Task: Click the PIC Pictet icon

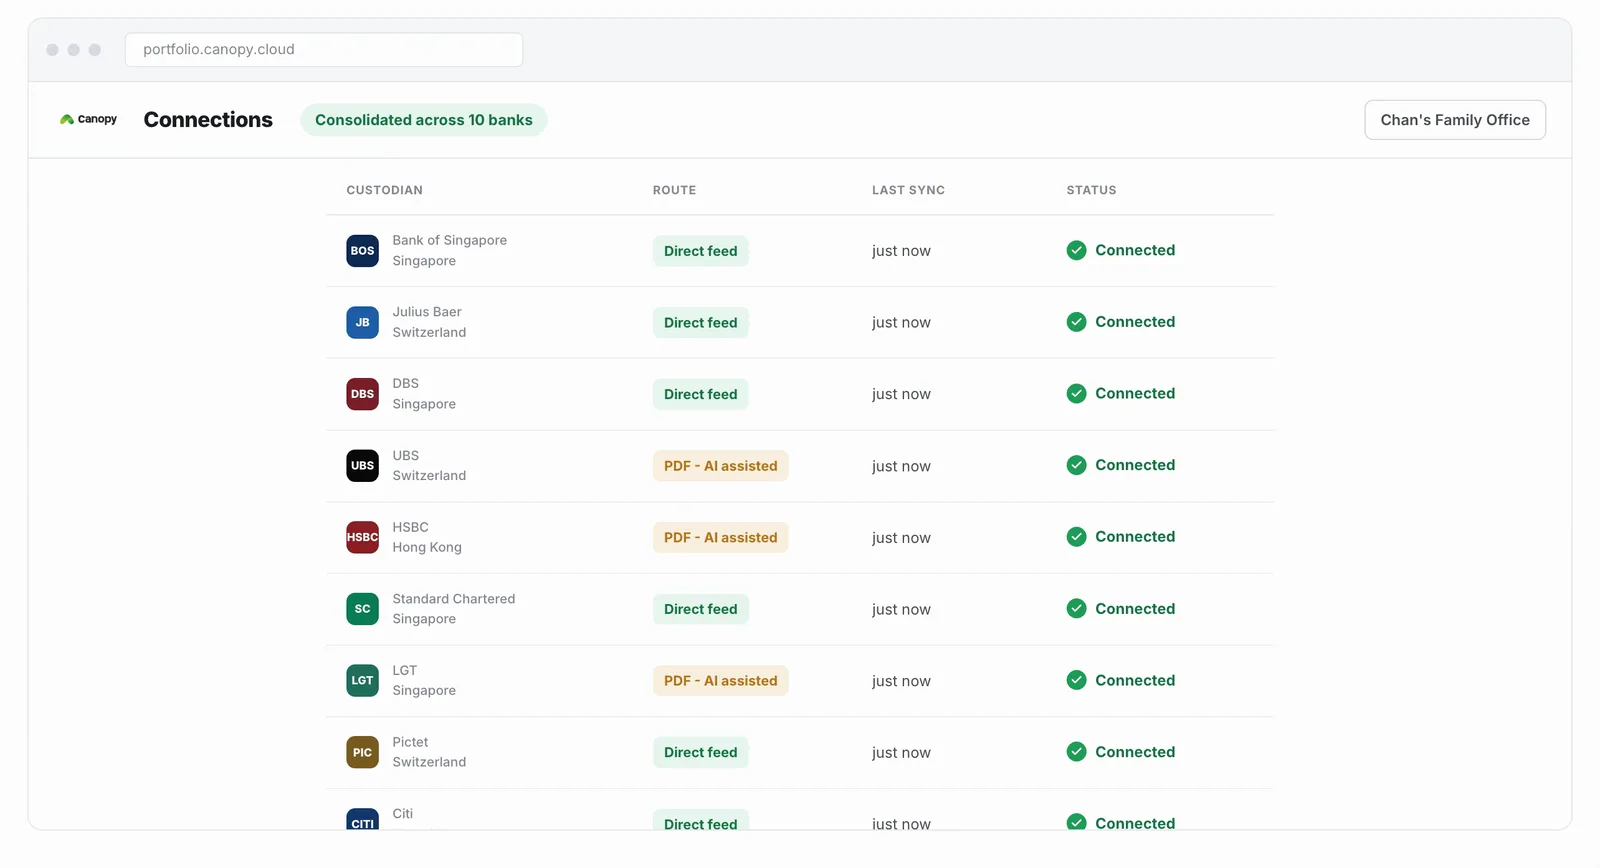Action: tap(362, 752)
